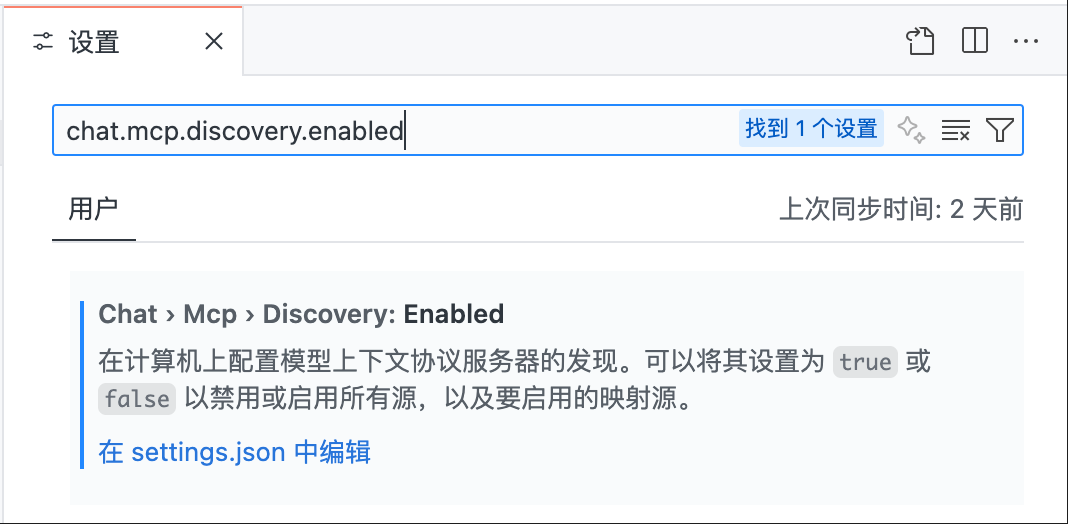Open the settings filter funnel menu
The height and width of the screenshot is (524, 1068).
(x=999, y=129)
